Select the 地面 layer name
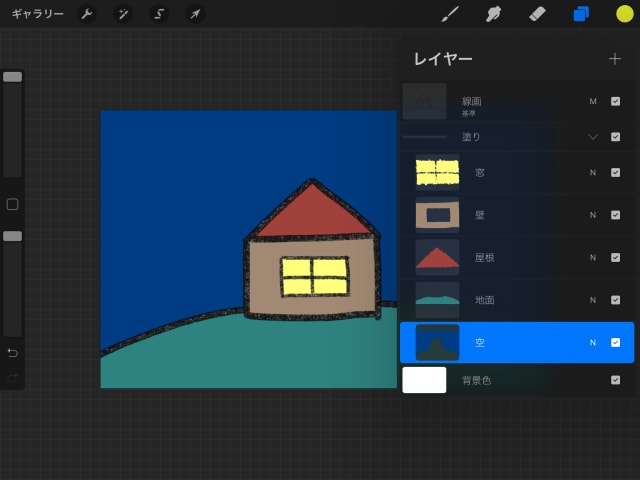This screenshot has height=480, width=640. (x=484, y=300)
